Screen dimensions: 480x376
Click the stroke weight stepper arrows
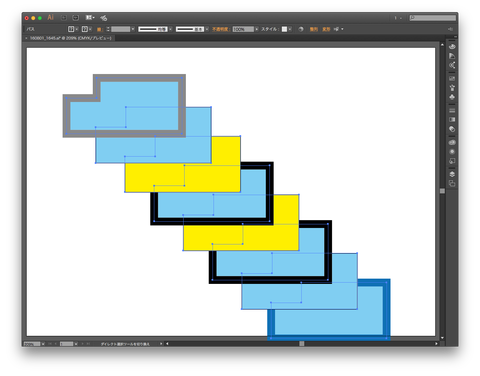108,29
